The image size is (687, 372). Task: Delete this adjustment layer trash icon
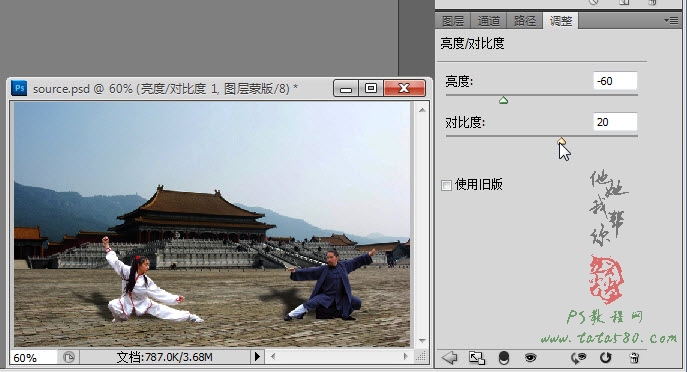(634, 358)
